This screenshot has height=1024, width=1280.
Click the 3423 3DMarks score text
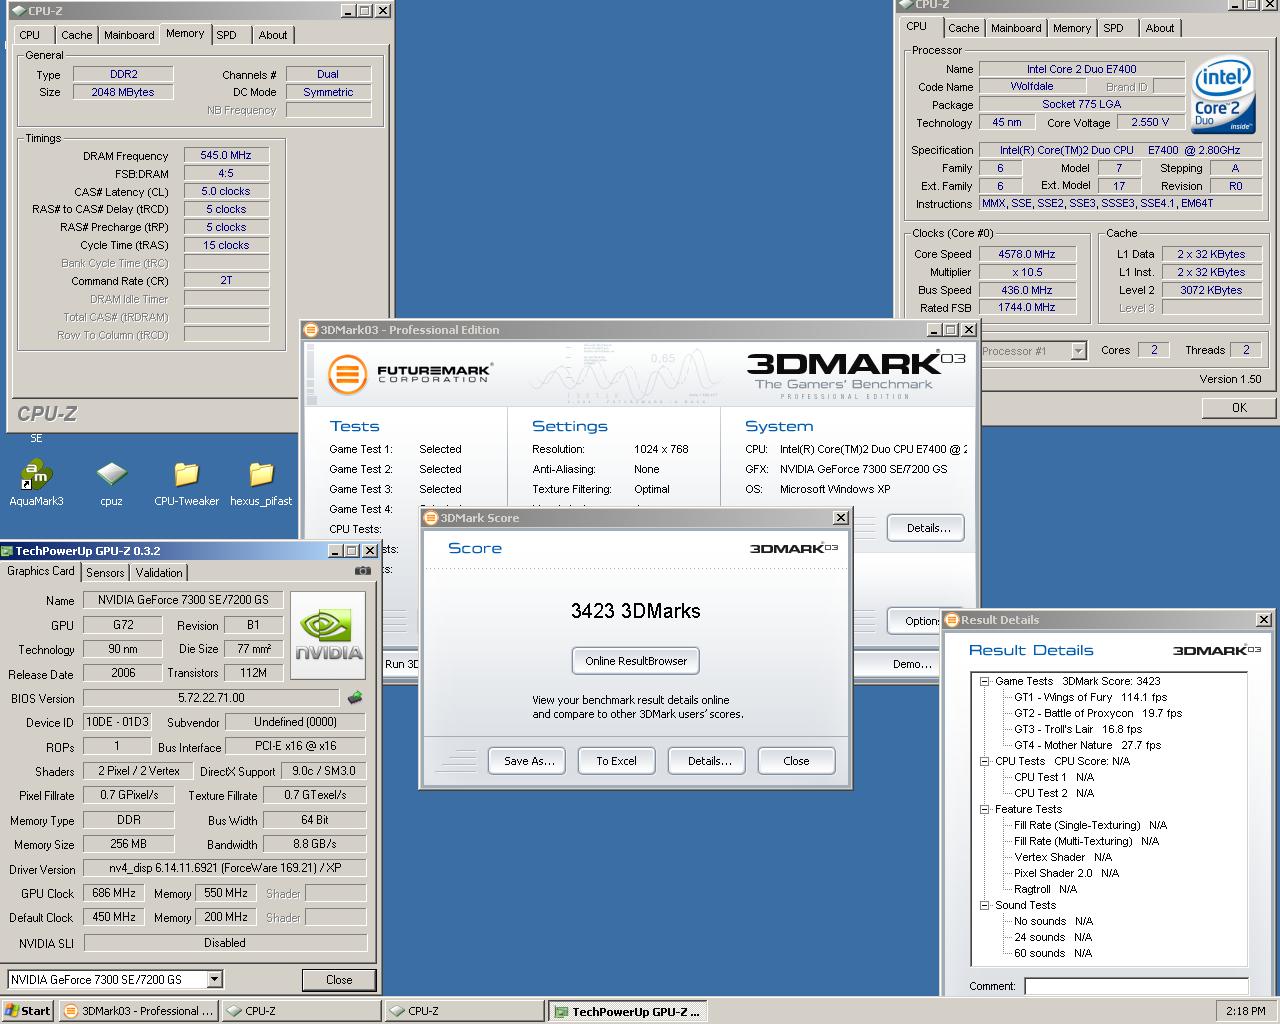(636, 611)
